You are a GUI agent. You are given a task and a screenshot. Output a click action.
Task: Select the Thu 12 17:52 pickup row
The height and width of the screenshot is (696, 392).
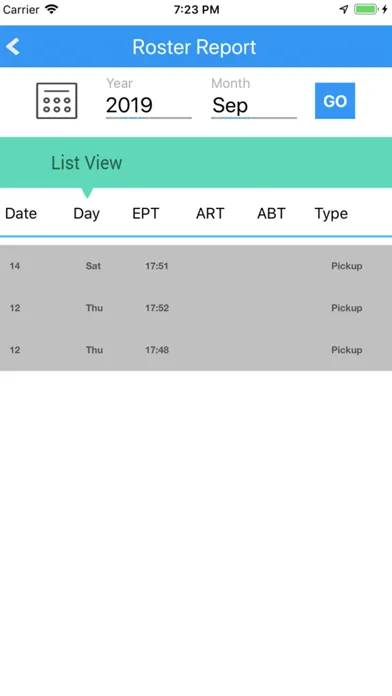(196, 308)
